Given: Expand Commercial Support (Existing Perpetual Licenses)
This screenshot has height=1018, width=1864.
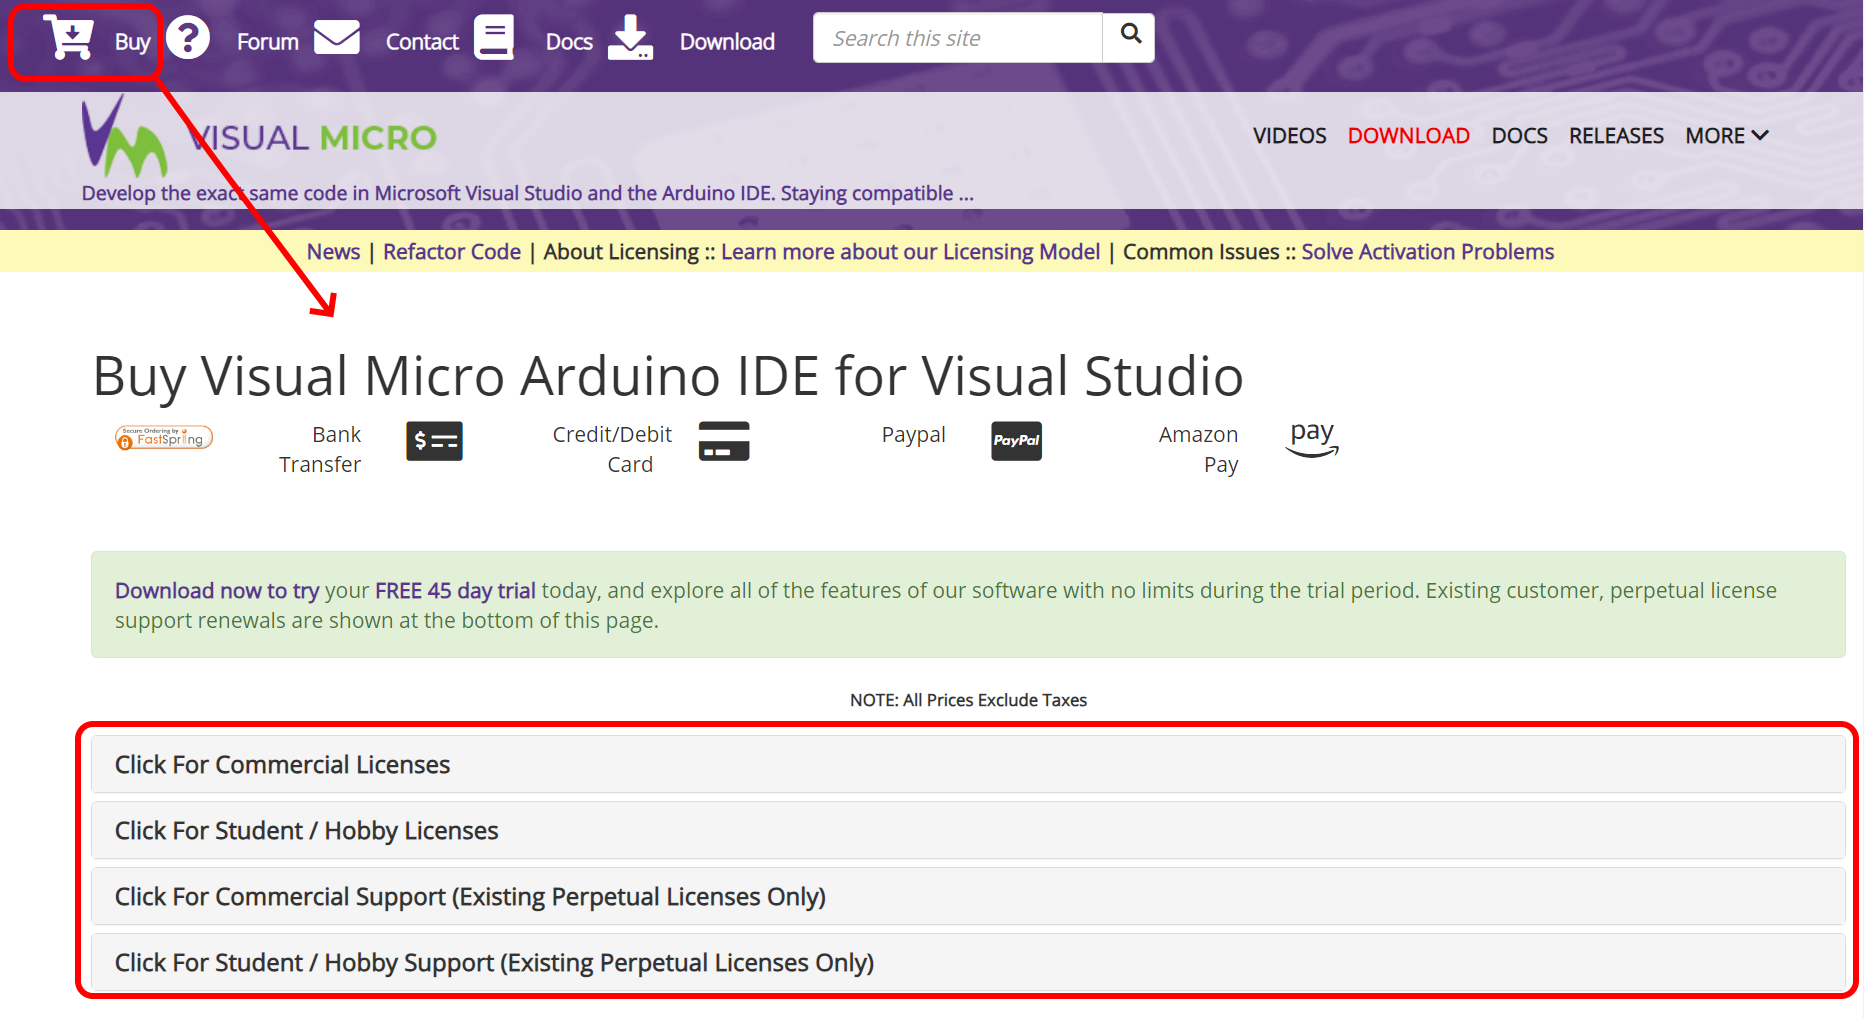Looking at the screenshot, I should coord(968,897).
